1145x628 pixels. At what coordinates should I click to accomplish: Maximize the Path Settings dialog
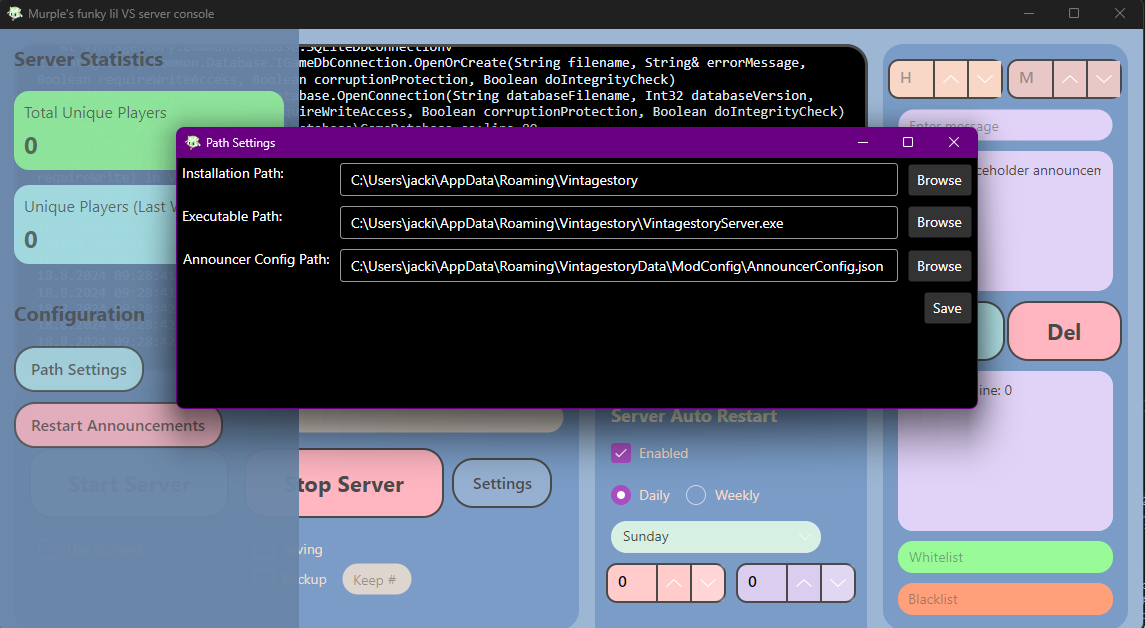click(908, 143)
